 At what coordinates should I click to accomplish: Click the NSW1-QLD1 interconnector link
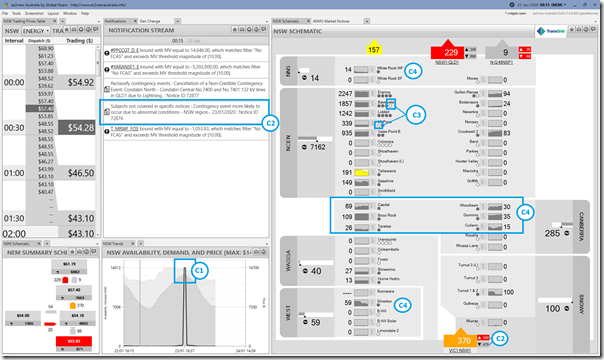tap(447, 62)
